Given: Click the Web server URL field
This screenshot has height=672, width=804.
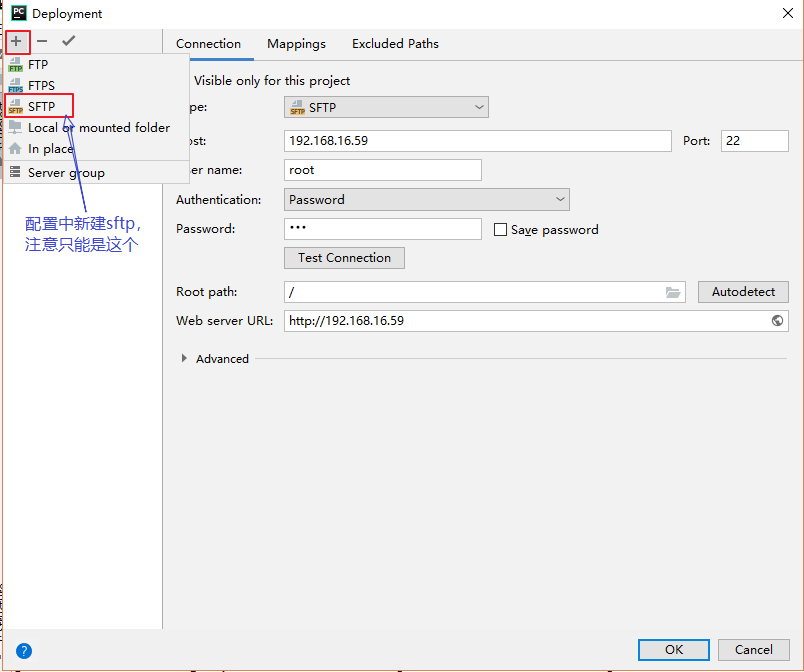Looking at the screenshot, I should [x=536, y=321].
